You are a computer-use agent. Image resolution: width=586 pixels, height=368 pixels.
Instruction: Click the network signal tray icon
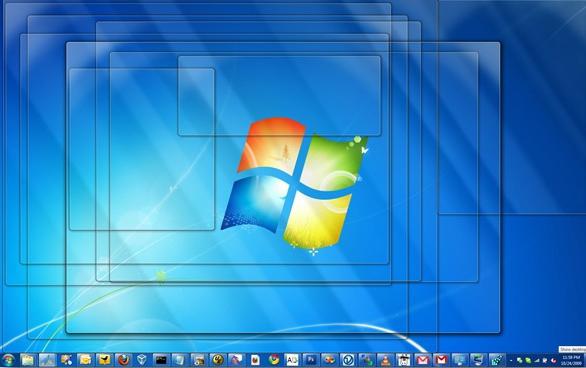pos(537,361)
